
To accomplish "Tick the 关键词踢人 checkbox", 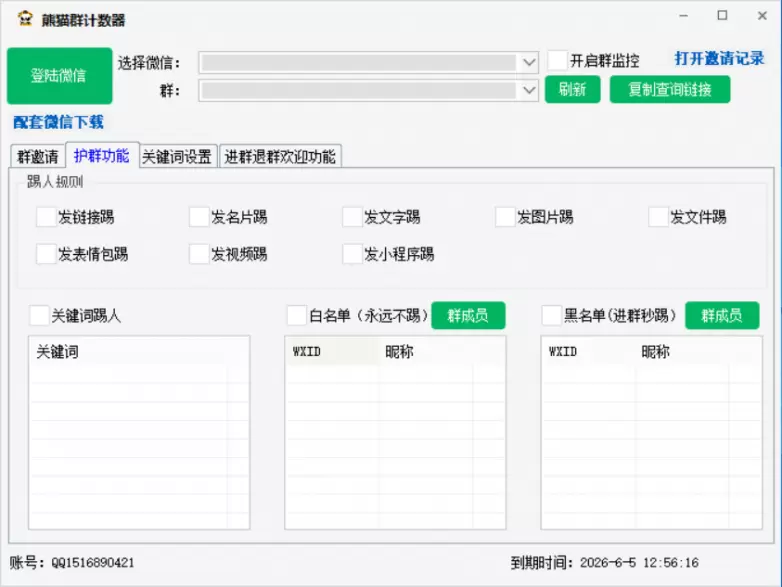I will [x=39, y=316].
